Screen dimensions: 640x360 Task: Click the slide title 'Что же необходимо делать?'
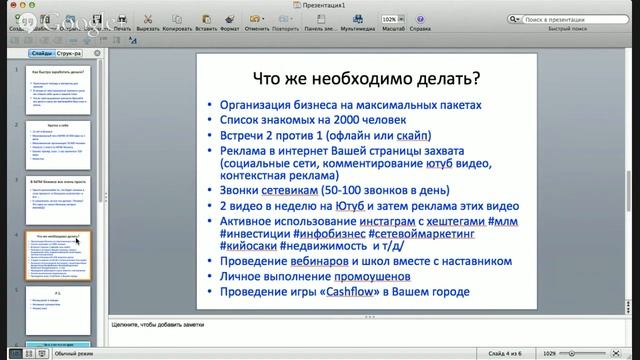[x=367, y=78]
